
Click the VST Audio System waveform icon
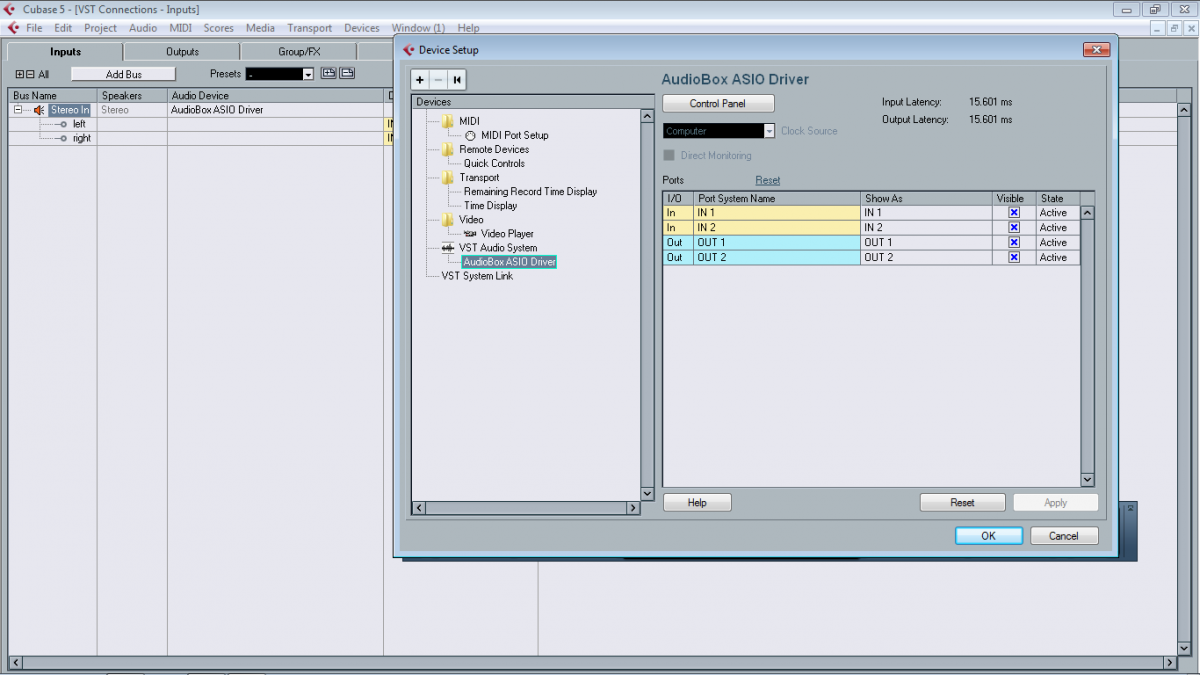(x=447, y=248)
